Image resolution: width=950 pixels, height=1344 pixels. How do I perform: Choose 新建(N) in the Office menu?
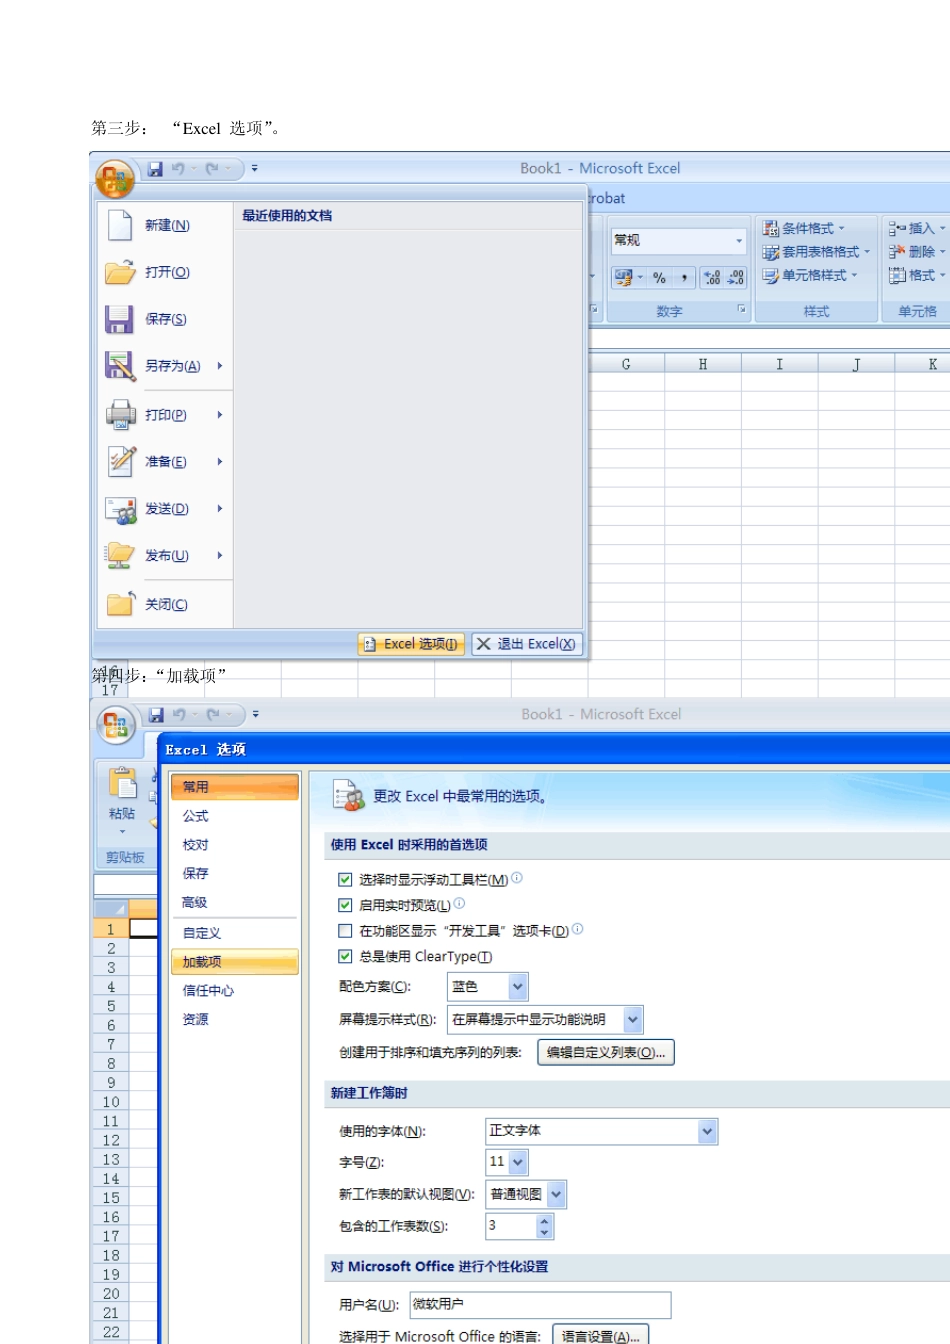click(x=166, y=226)
